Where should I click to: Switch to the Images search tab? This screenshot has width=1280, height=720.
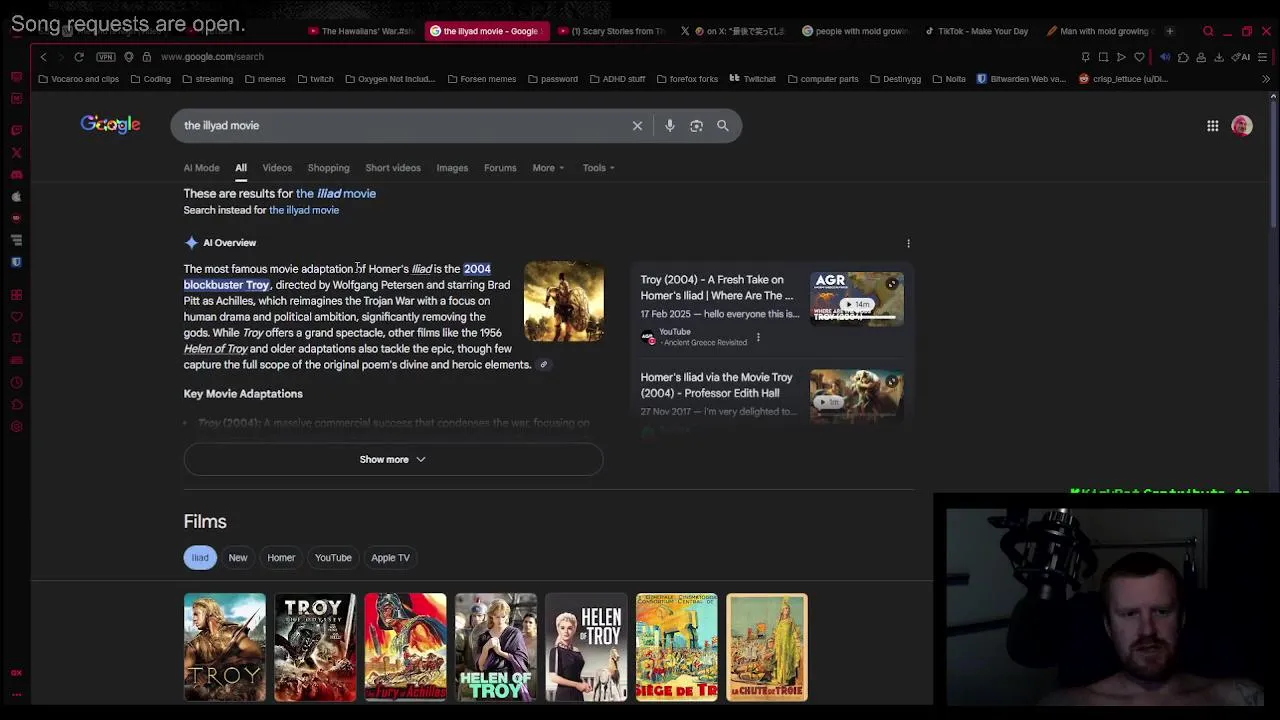[452, 168]
